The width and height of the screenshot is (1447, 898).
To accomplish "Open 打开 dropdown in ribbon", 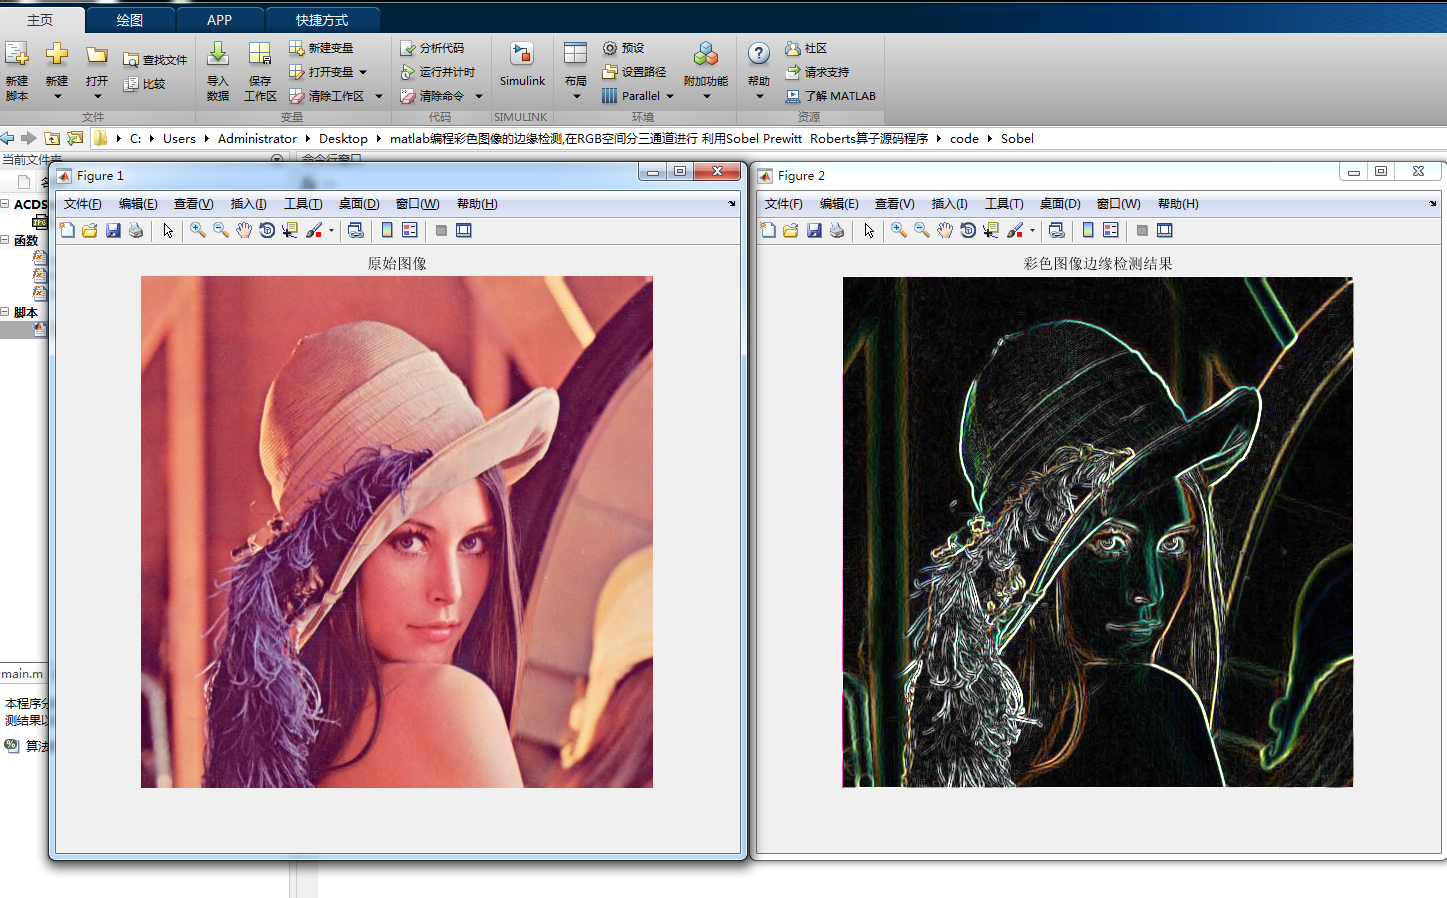I will coord(97,71).
